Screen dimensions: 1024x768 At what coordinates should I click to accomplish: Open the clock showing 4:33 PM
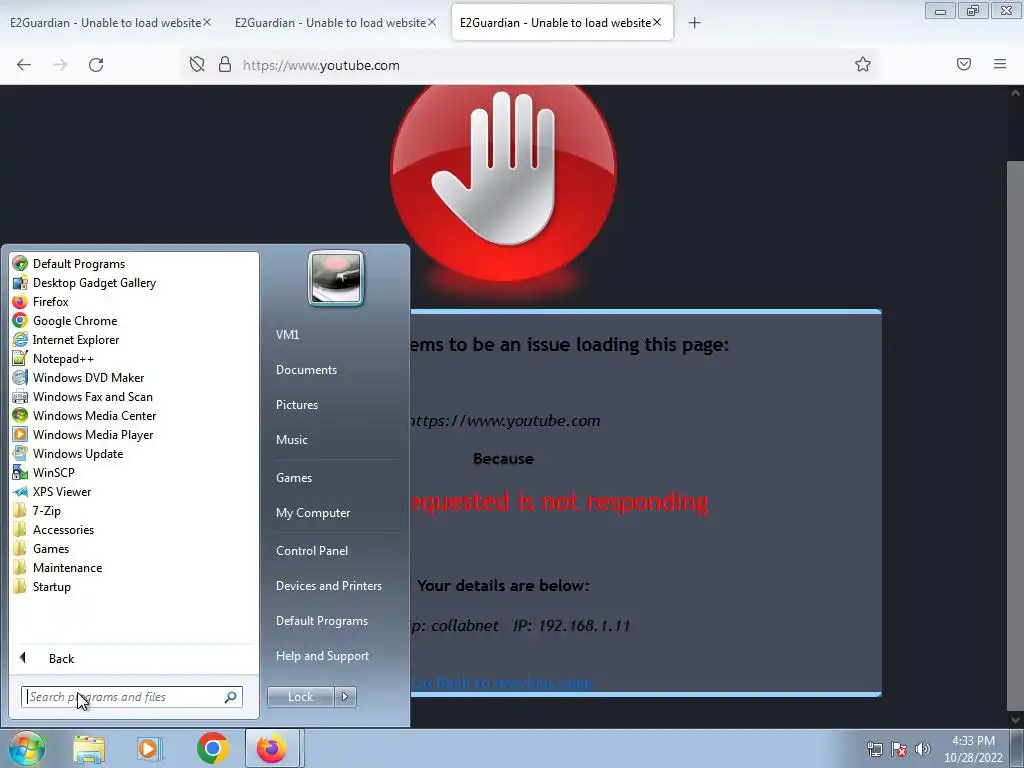point(973,749)
